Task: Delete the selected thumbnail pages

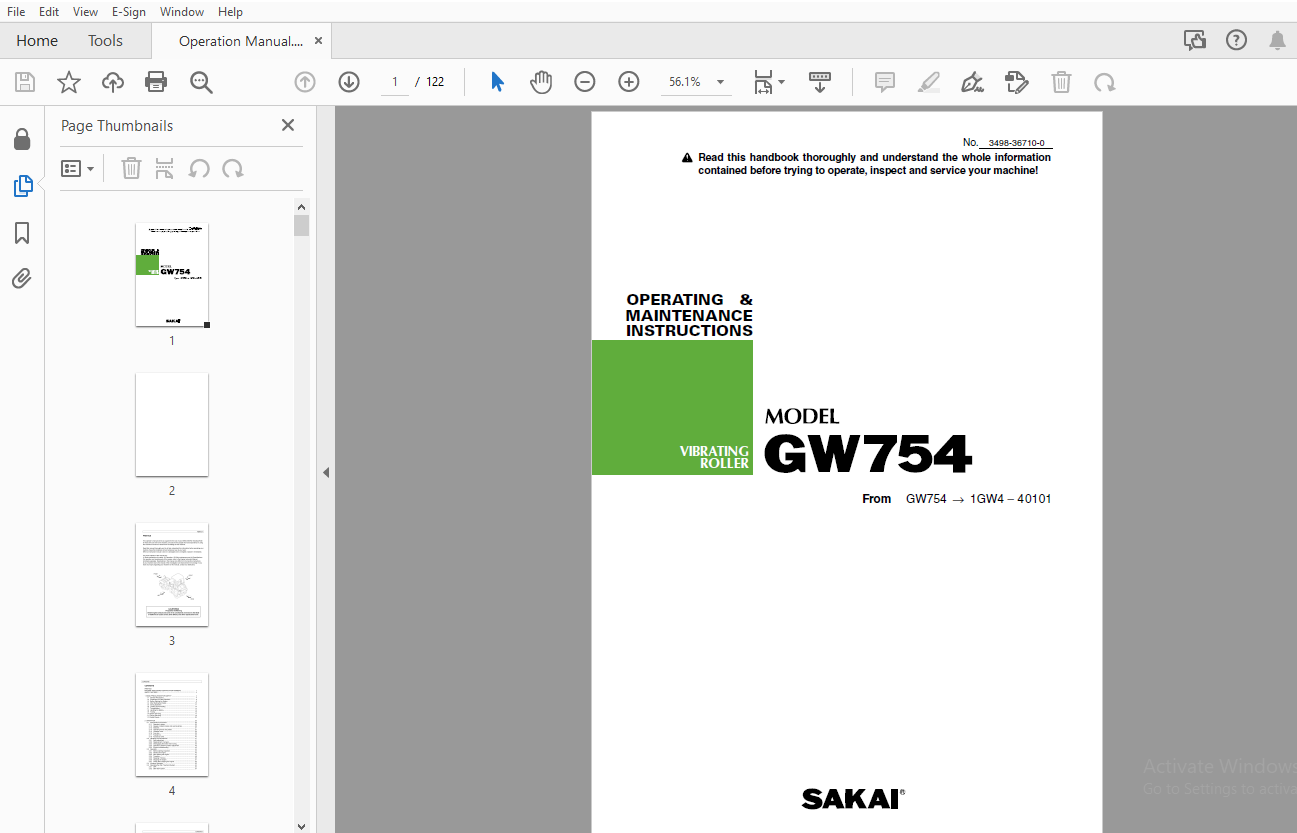Action: 131,168
